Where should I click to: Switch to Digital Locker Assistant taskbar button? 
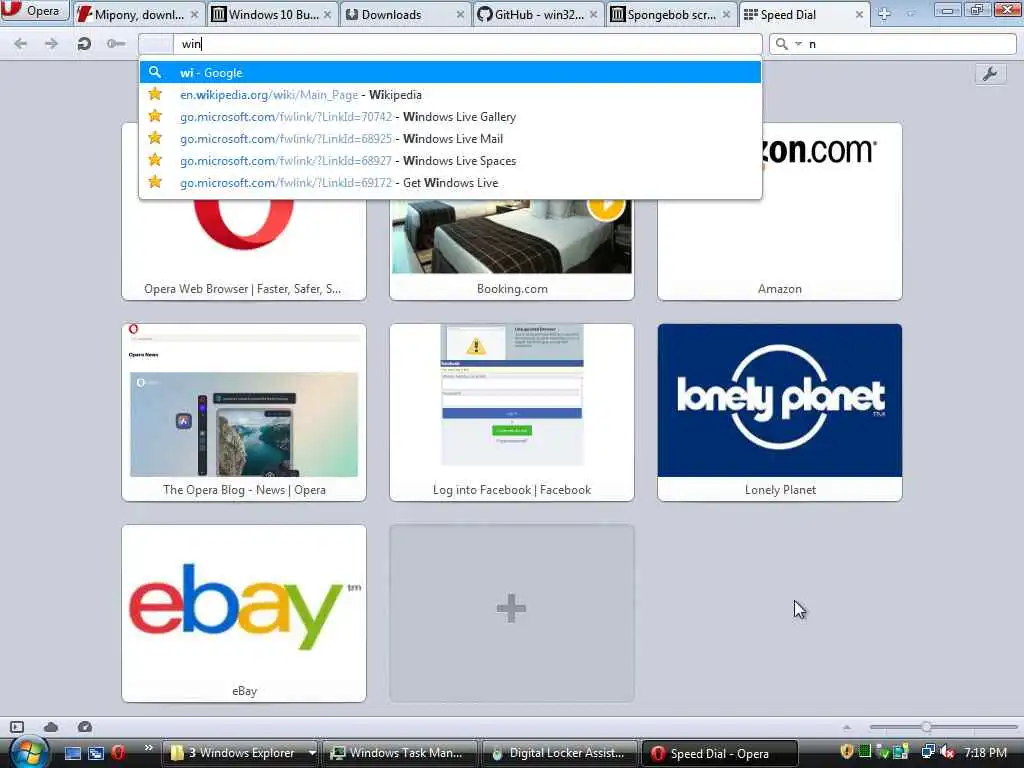(559, 753)
